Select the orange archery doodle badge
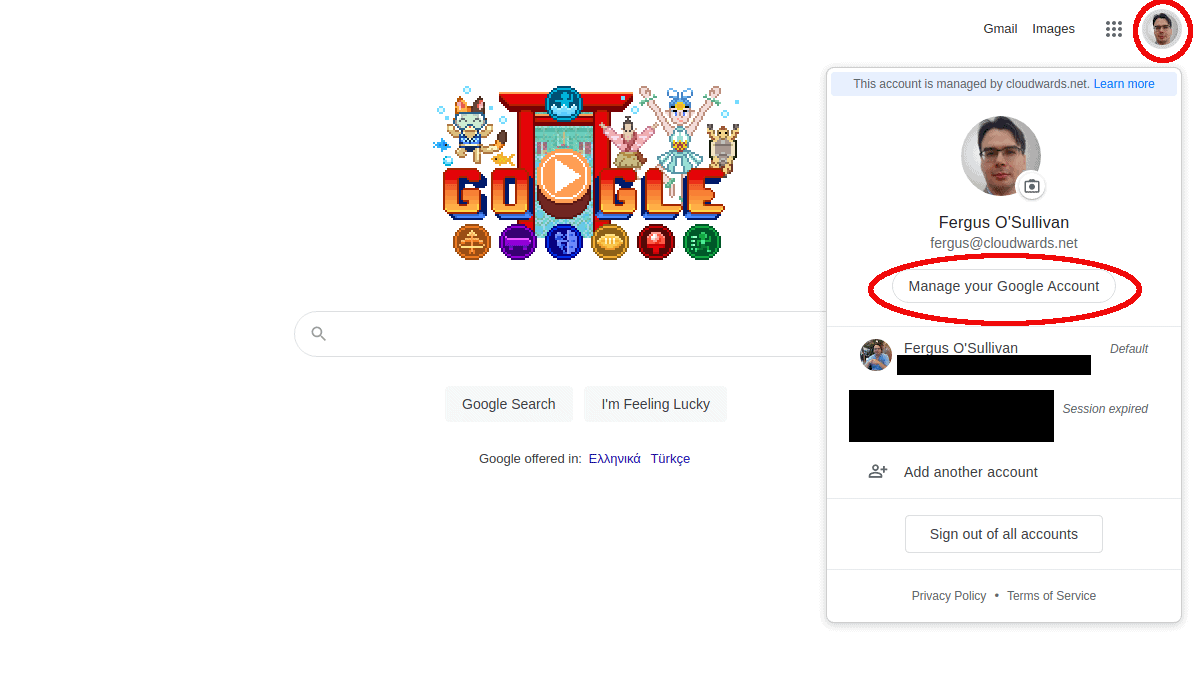The height and width of the screenshot is (690, 1193). 472,243
